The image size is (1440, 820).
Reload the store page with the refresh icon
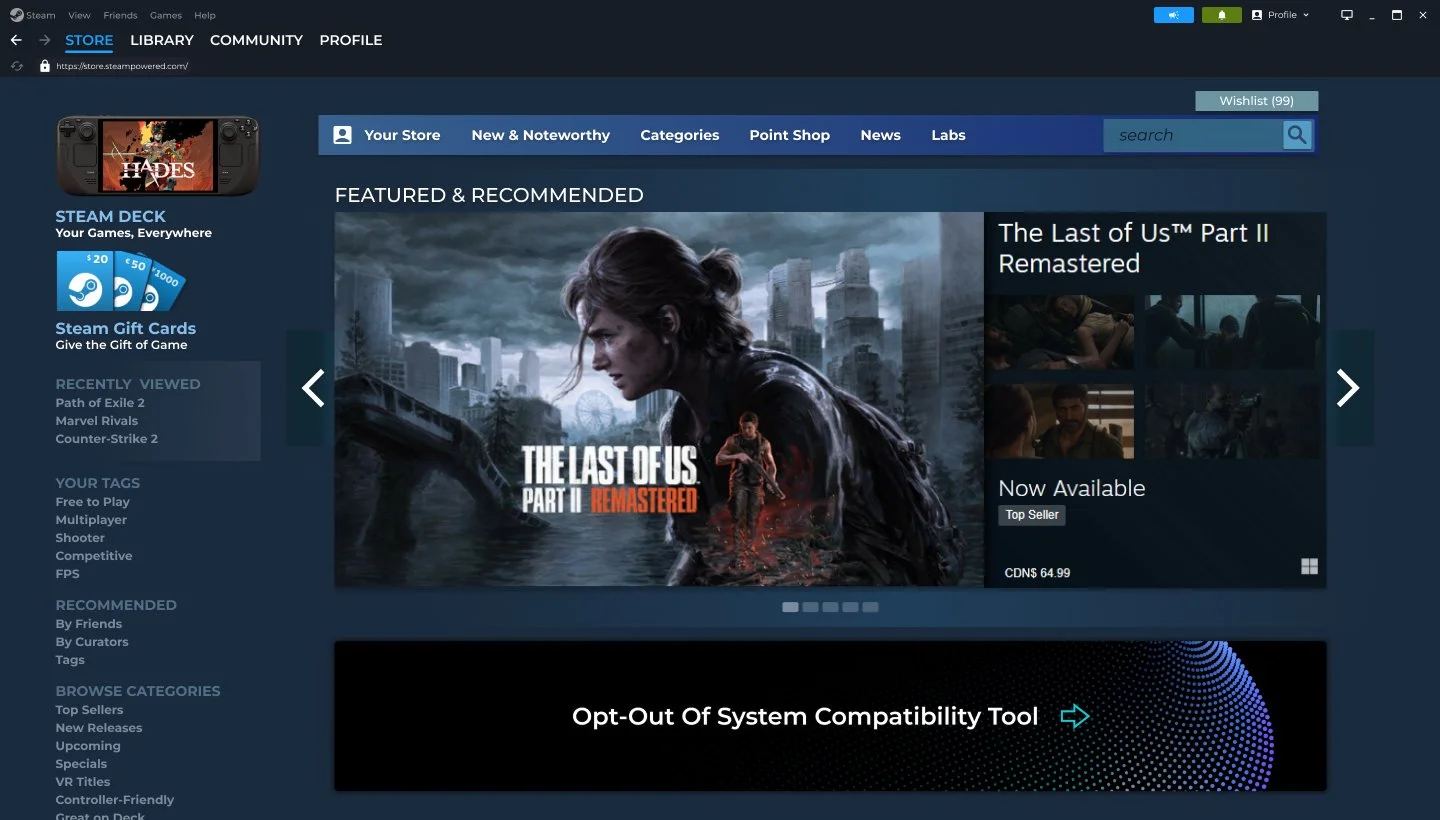16,66
